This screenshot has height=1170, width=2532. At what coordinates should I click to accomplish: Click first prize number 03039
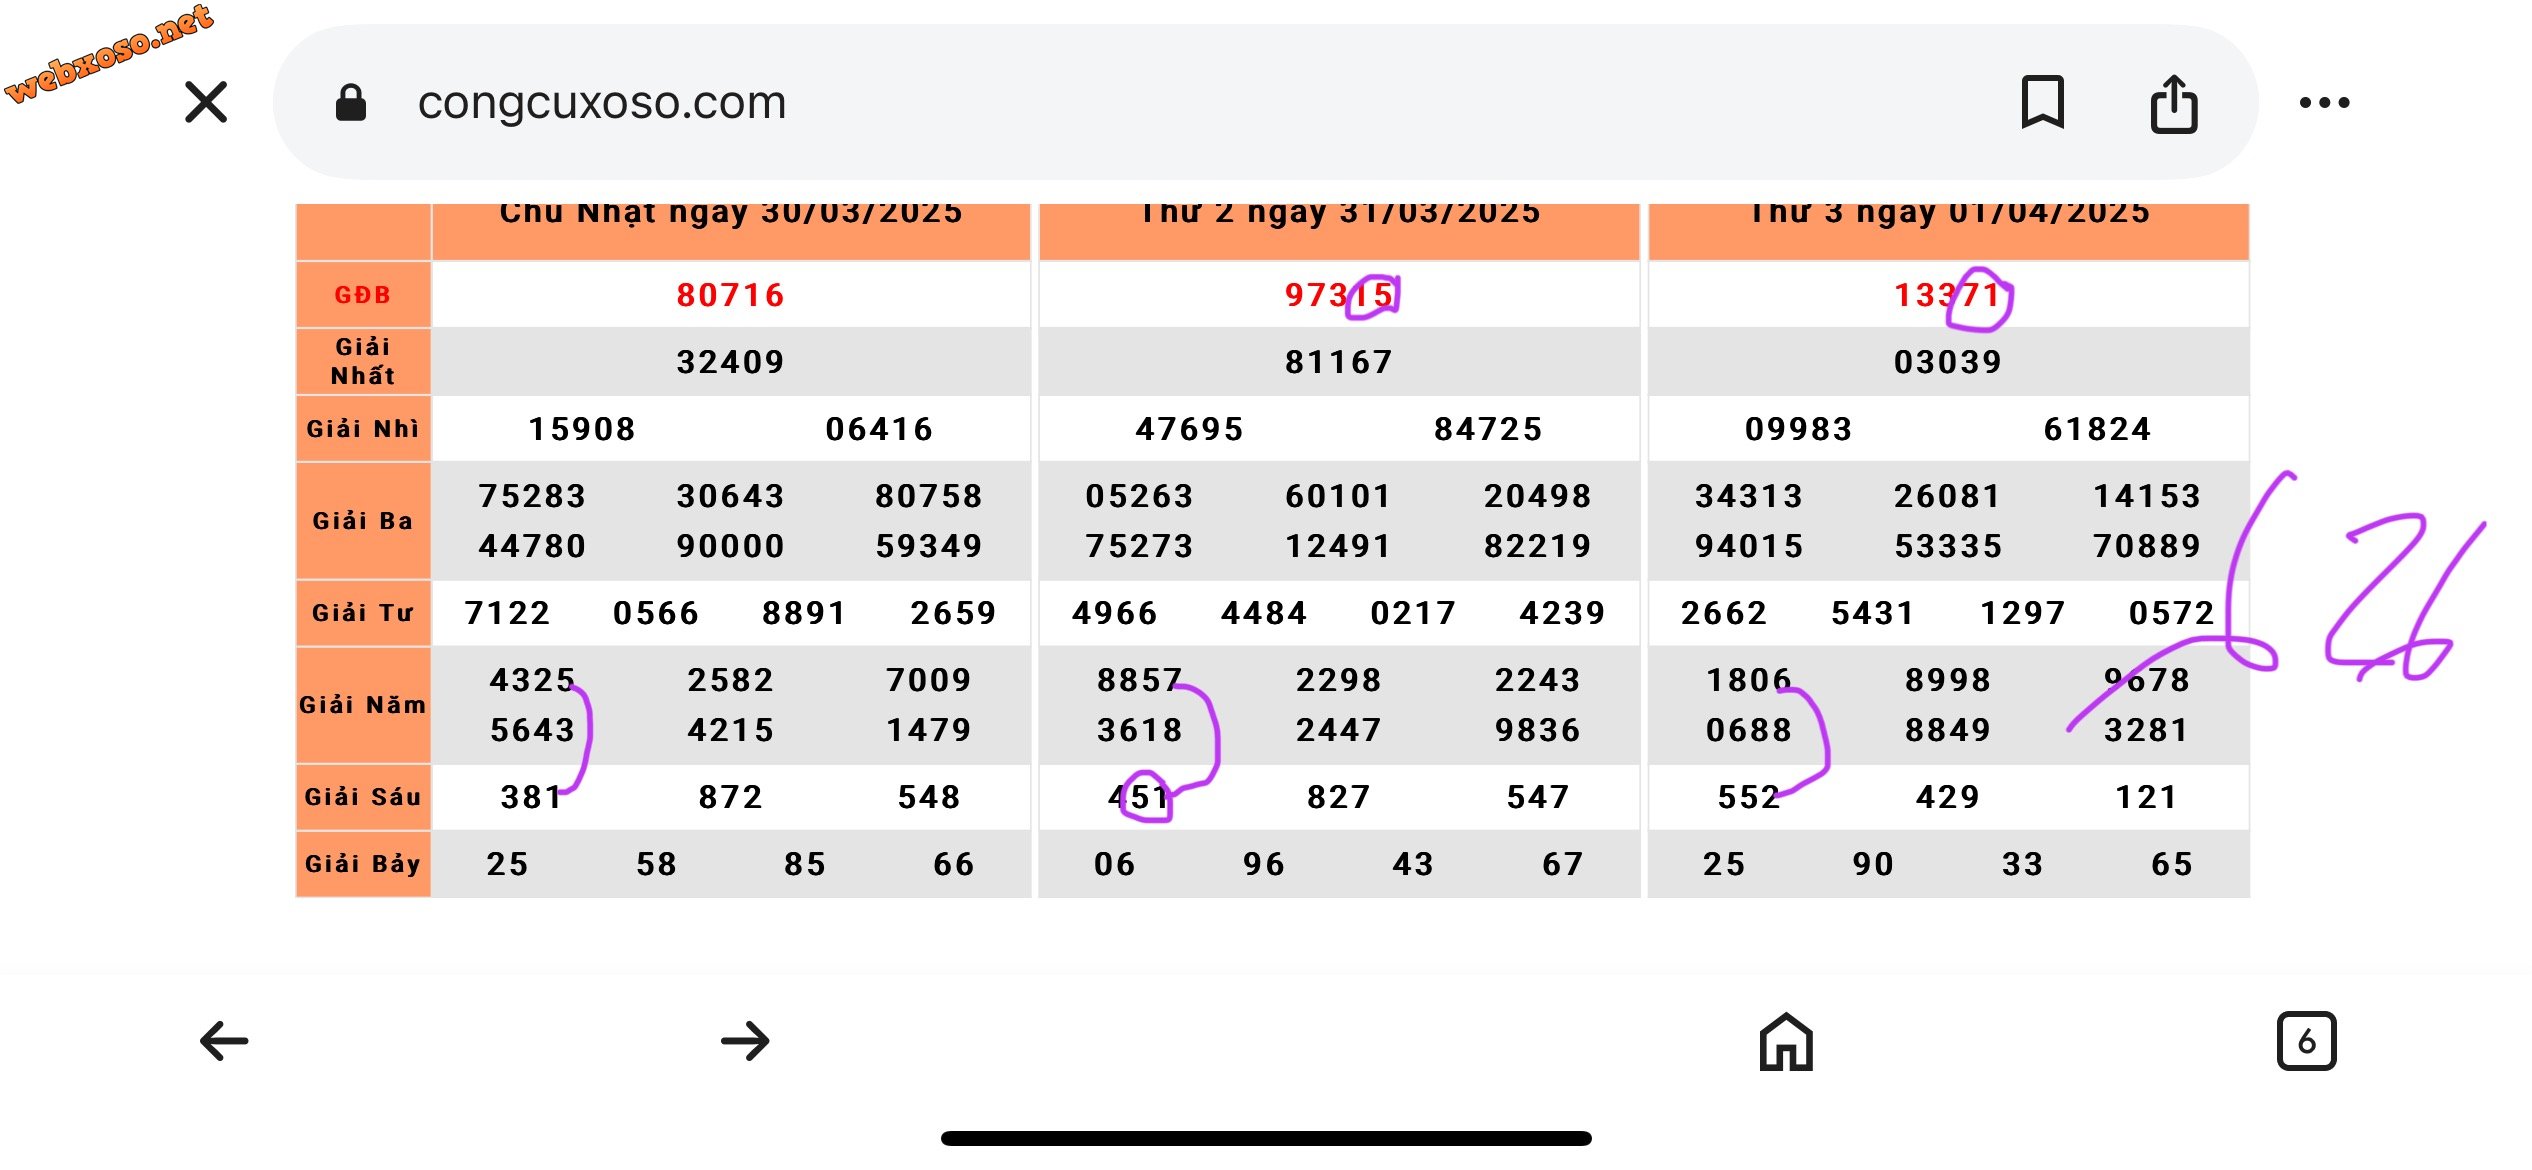(x=1948, y=362)
